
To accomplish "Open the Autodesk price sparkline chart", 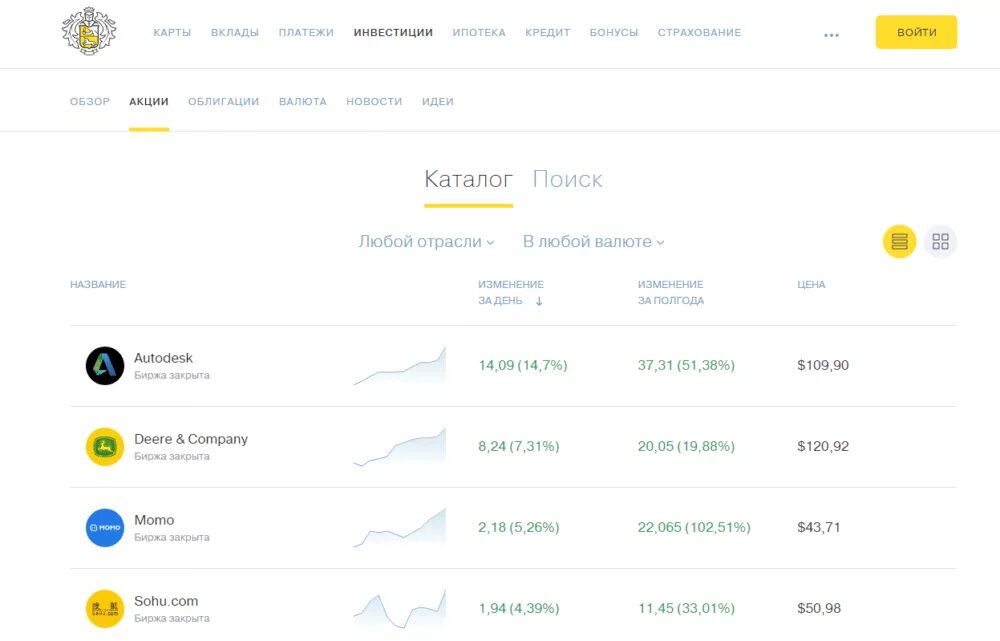I will click(399, 367).
